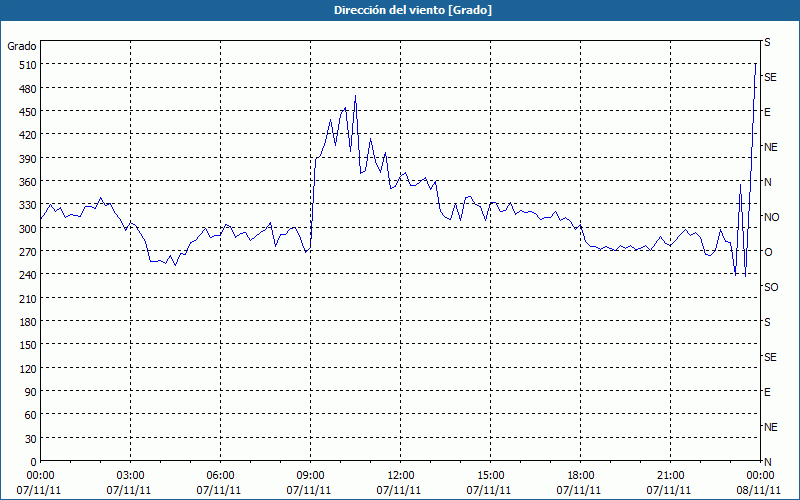Pick the 240 degree axis label

coord(29,275)
